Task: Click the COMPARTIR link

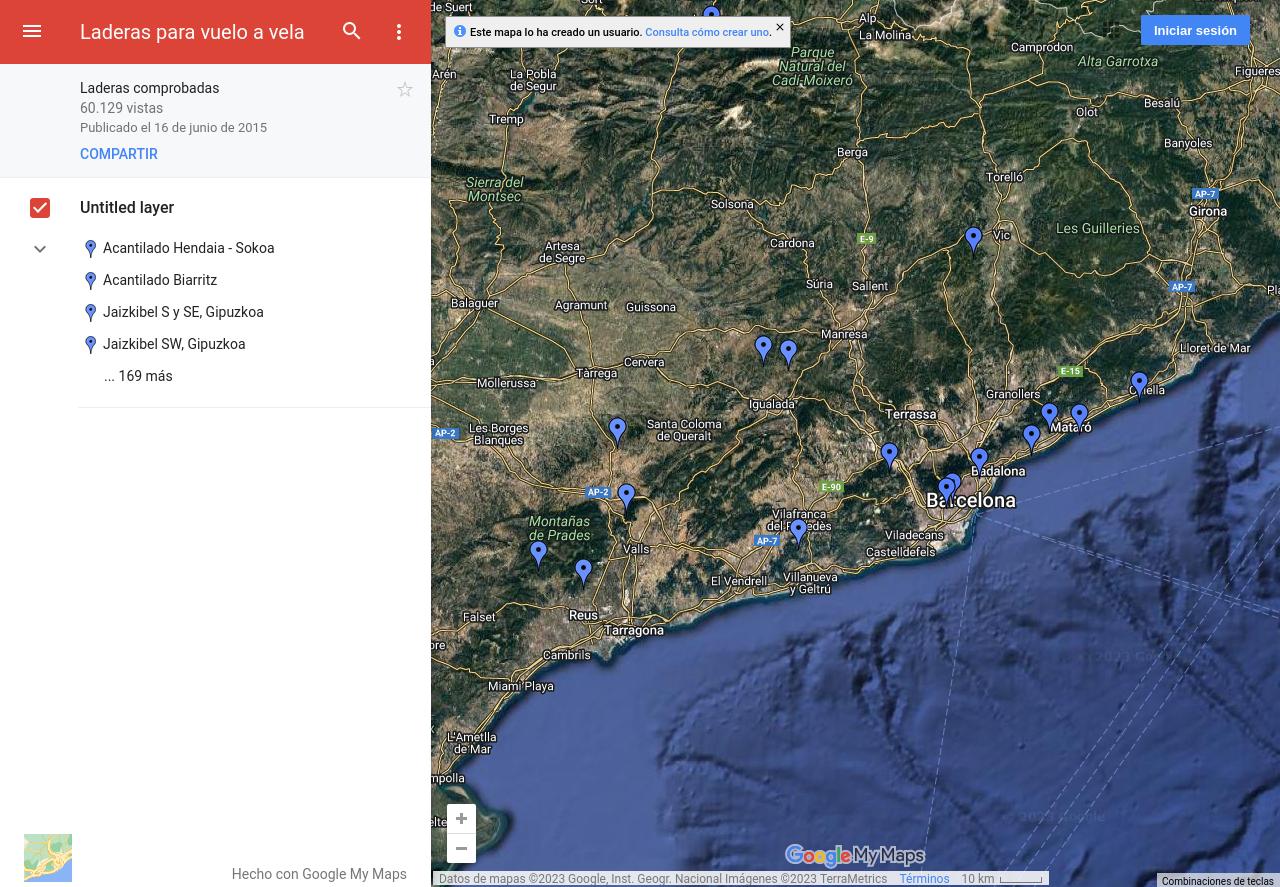Action: coord(119,154)
